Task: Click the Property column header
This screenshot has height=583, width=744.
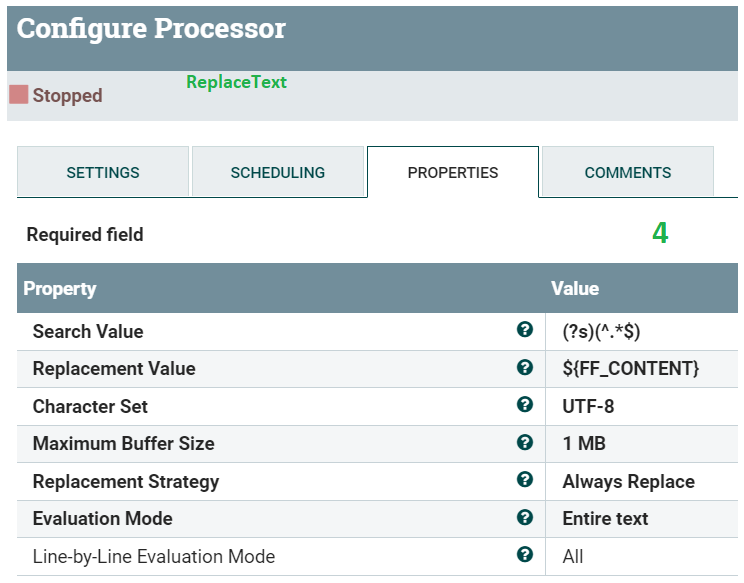Action: (x=60, y=289)
